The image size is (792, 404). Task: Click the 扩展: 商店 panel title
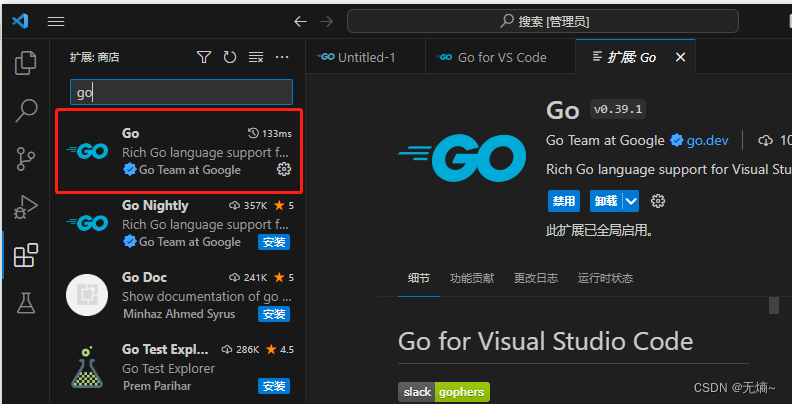pos(94,57)
